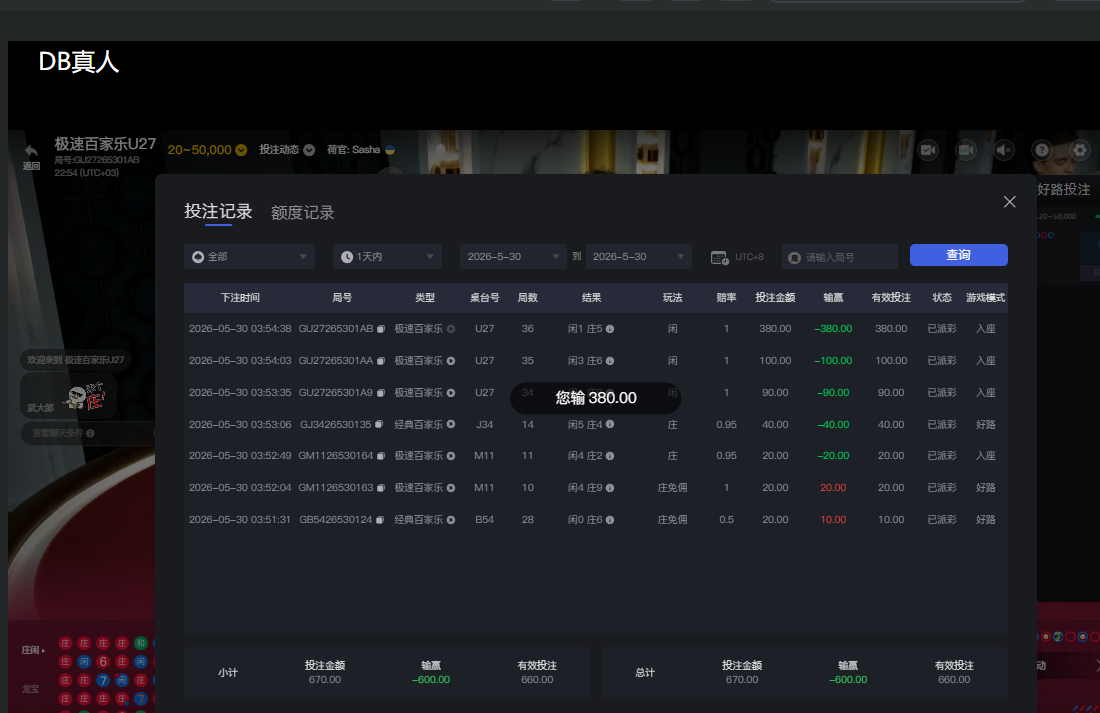Click the 输赢 column header

click(833, 298)
